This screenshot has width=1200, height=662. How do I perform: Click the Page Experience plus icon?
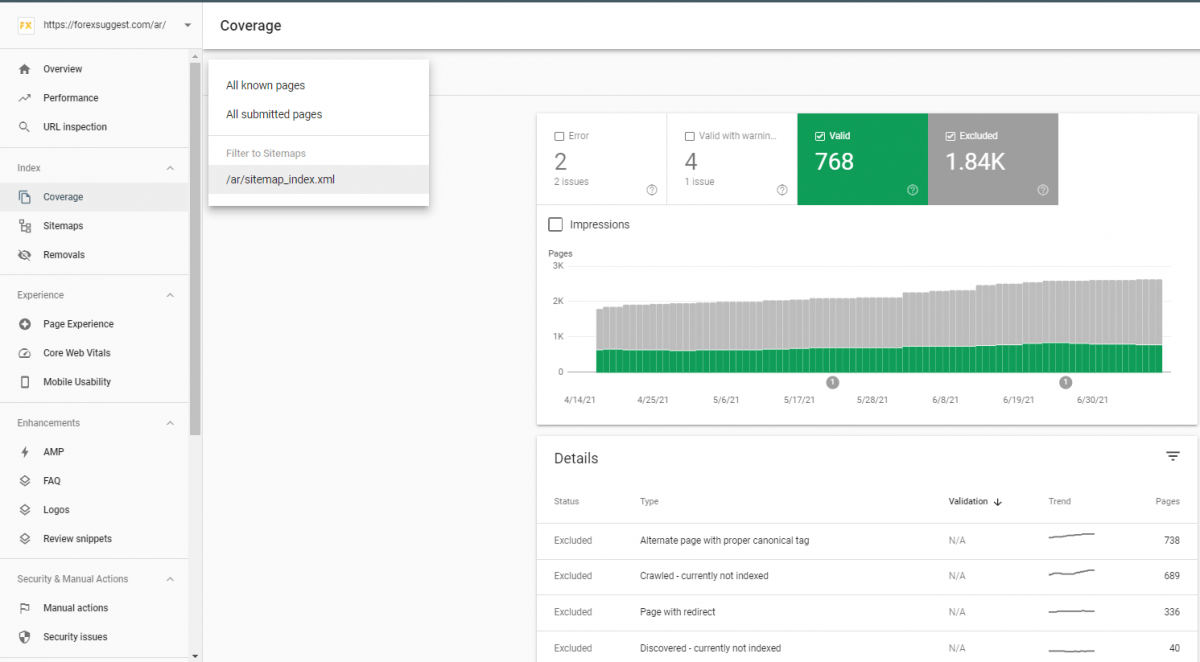[x=25, y=324]
